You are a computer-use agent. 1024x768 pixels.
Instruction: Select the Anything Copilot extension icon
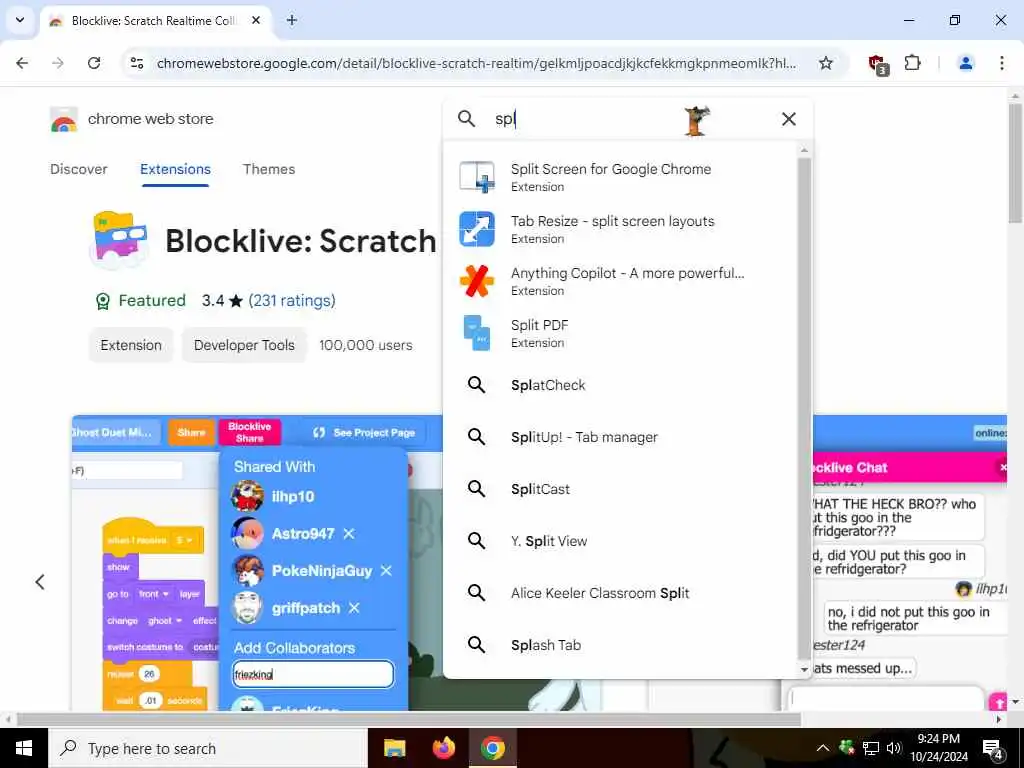click(x=477, y=281)
